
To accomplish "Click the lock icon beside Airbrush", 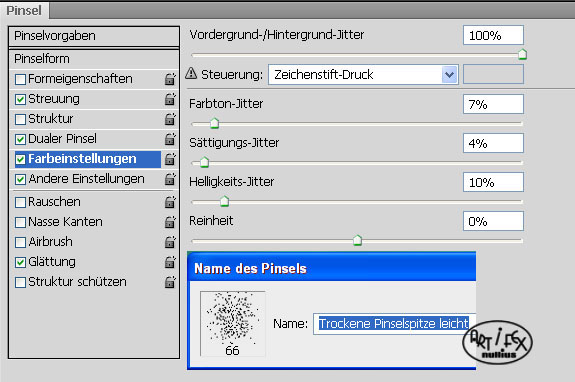I will click(170, 242).
